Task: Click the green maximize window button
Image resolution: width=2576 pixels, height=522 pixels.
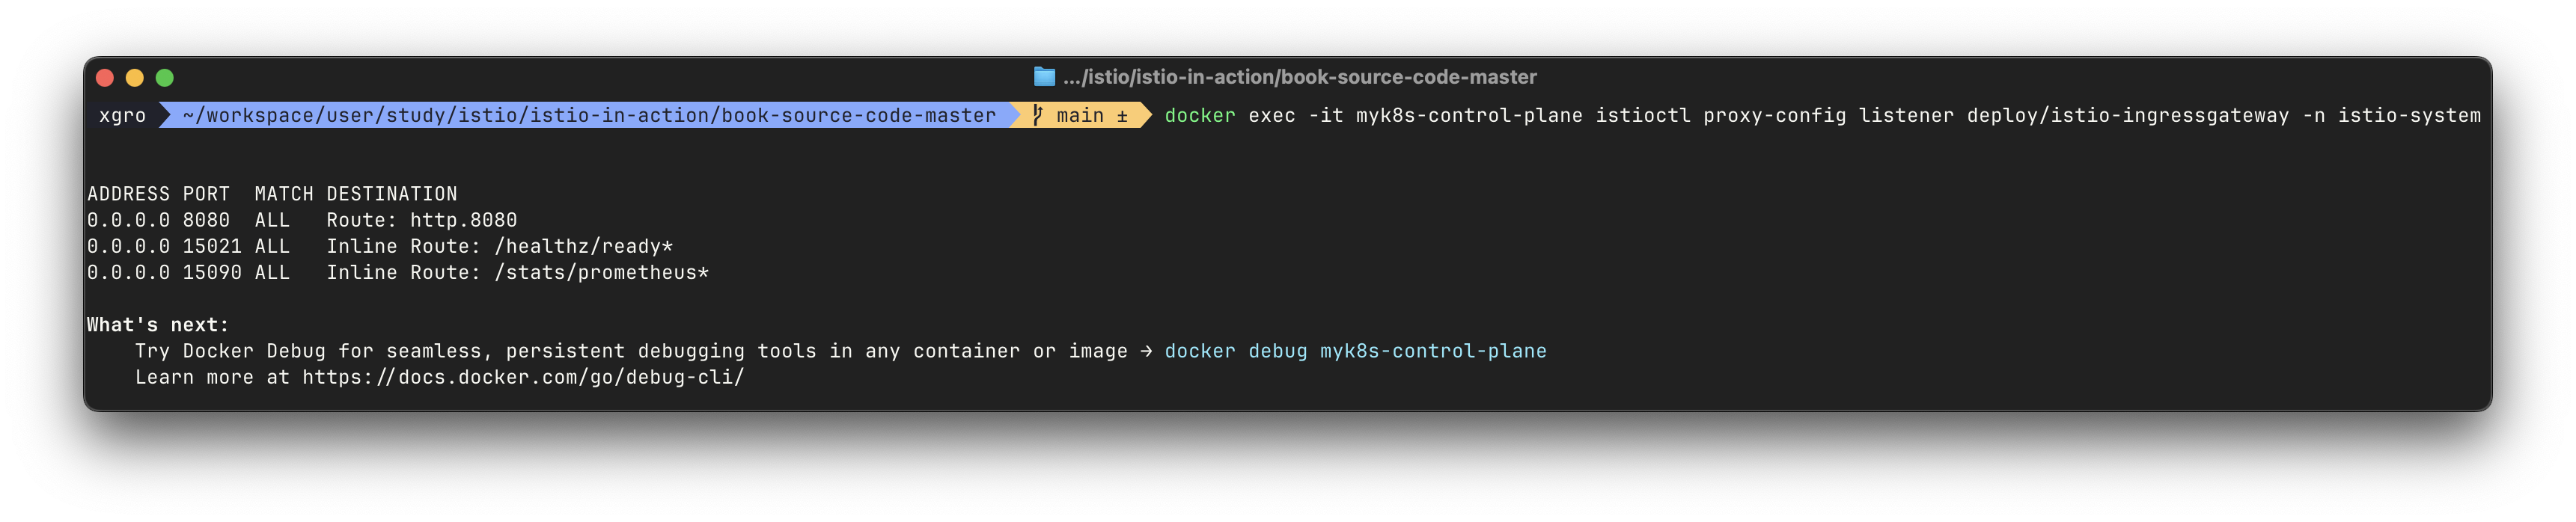Action: [165, 77]
